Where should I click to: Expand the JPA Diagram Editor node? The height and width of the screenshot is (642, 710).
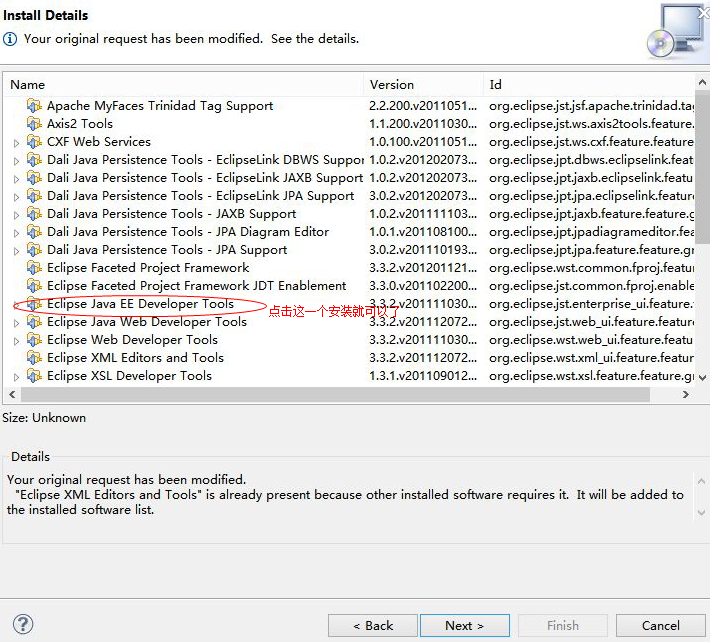click(16, 233)
